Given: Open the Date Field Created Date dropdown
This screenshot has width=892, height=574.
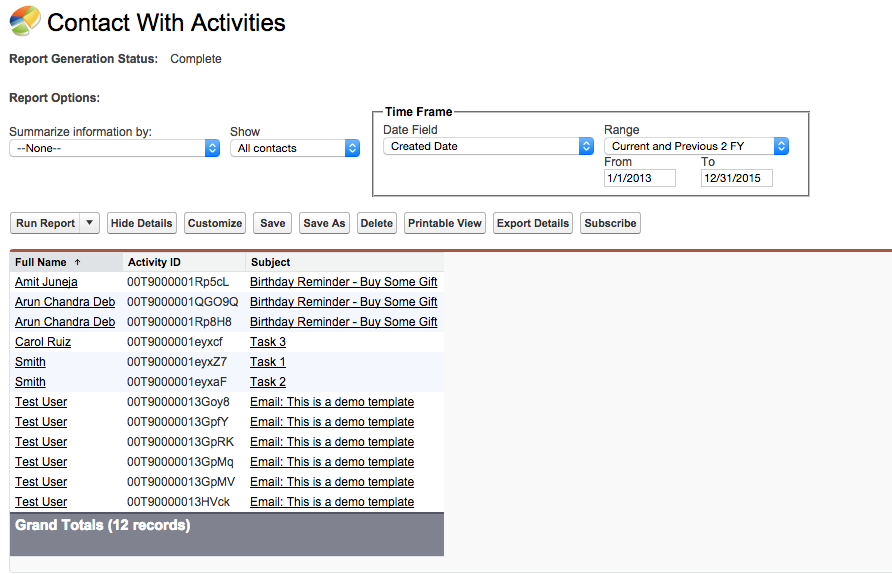Looking at the screenshot, I should coord(488,146).
